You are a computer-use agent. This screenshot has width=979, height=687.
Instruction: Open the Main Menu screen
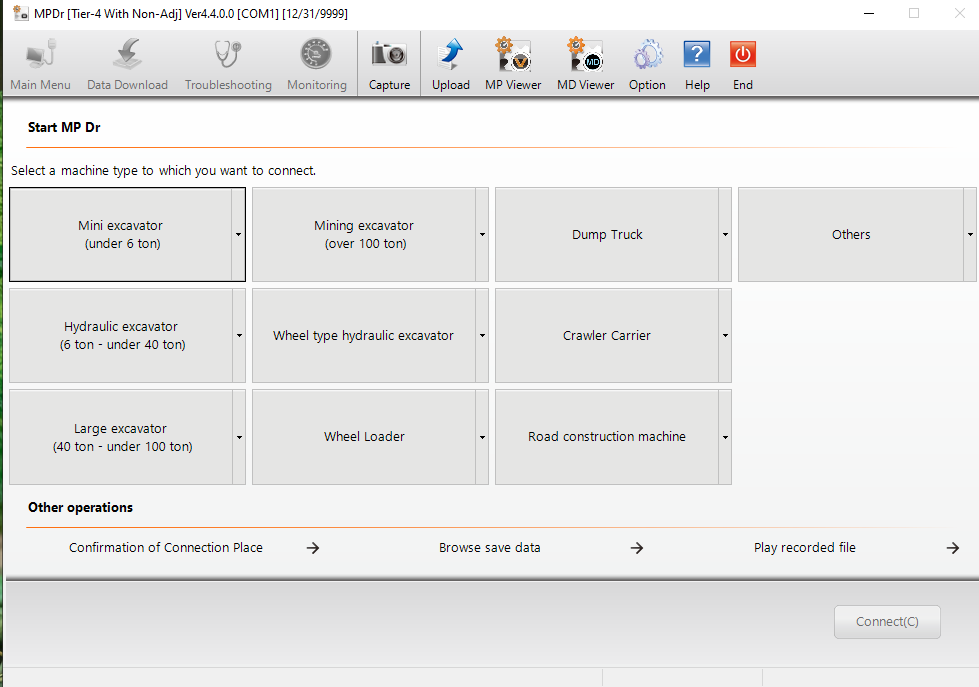[40, 62]
